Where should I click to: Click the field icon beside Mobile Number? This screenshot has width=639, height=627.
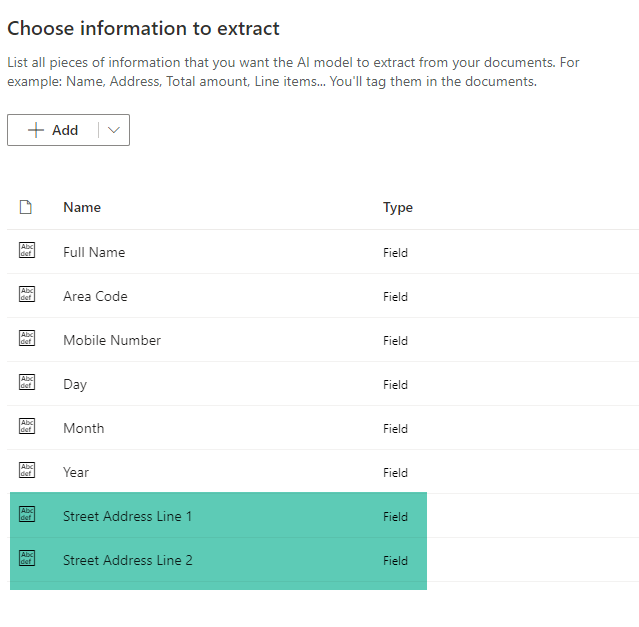pyautogui.click(x=27, y=340)
